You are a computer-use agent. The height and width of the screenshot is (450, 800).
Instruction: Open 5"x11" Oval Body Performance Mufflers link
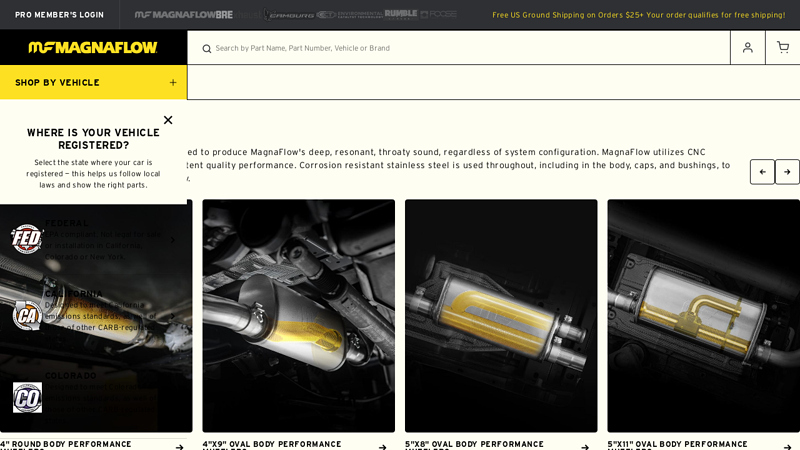[678, 445]
